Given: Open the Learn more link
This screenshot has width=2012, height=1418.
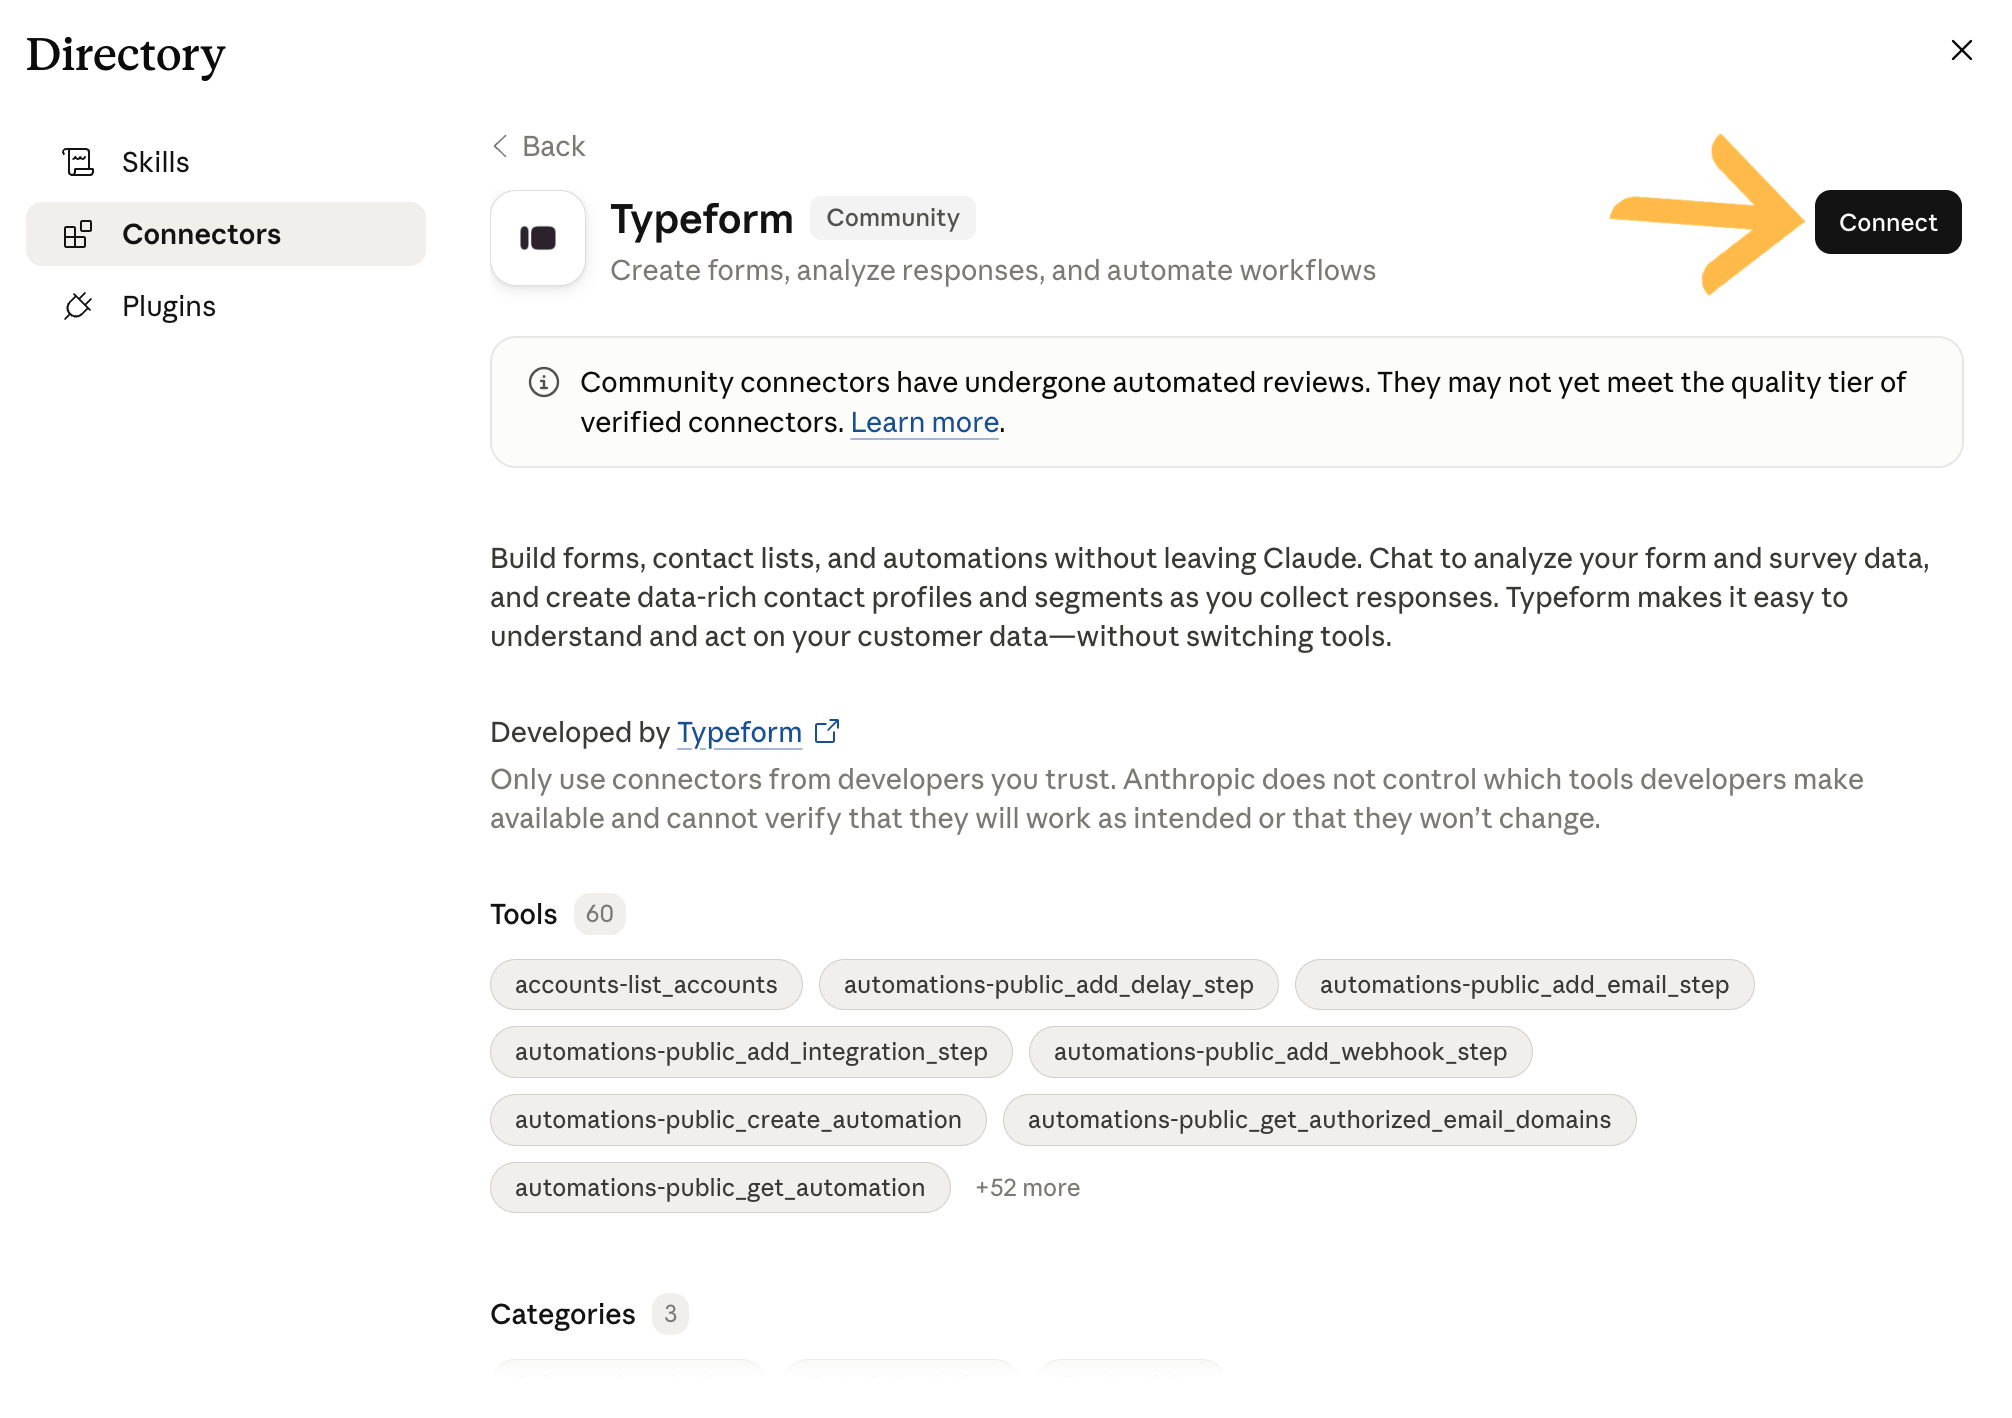Looking at the screenshot, I should click(925, 422).
